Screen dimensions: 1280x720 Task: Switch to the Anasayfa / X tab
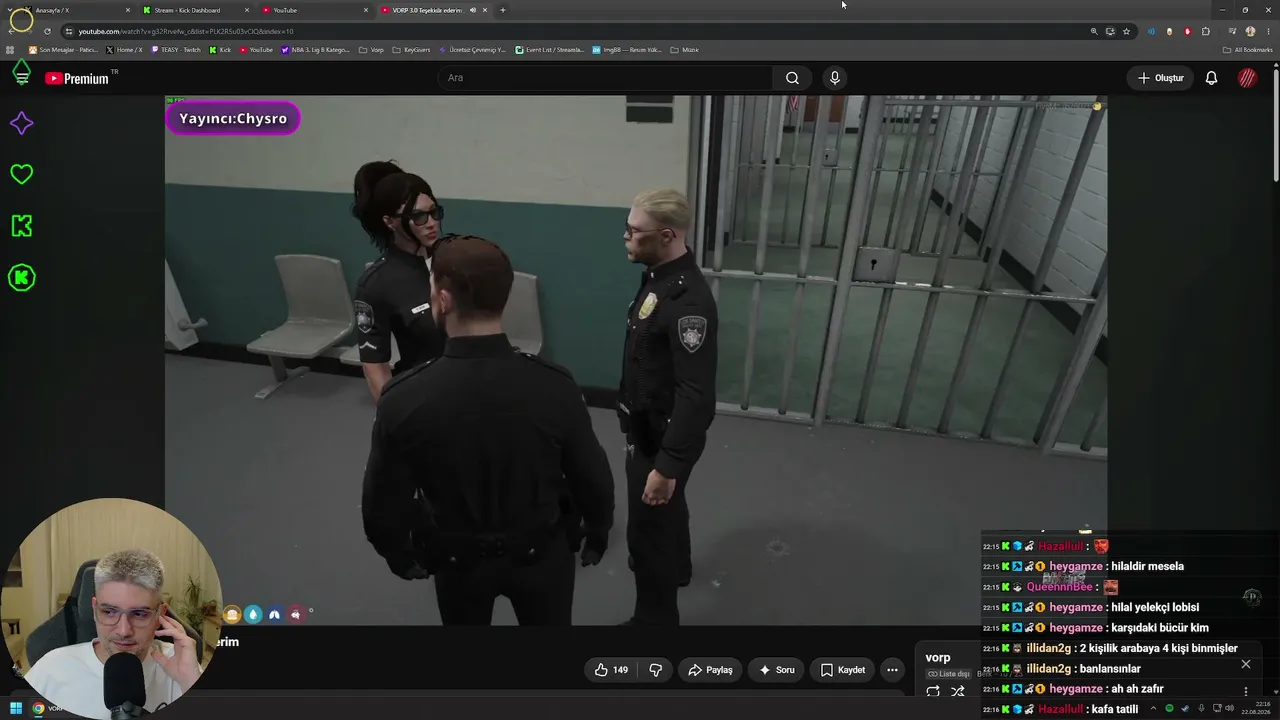pos(77,10)
